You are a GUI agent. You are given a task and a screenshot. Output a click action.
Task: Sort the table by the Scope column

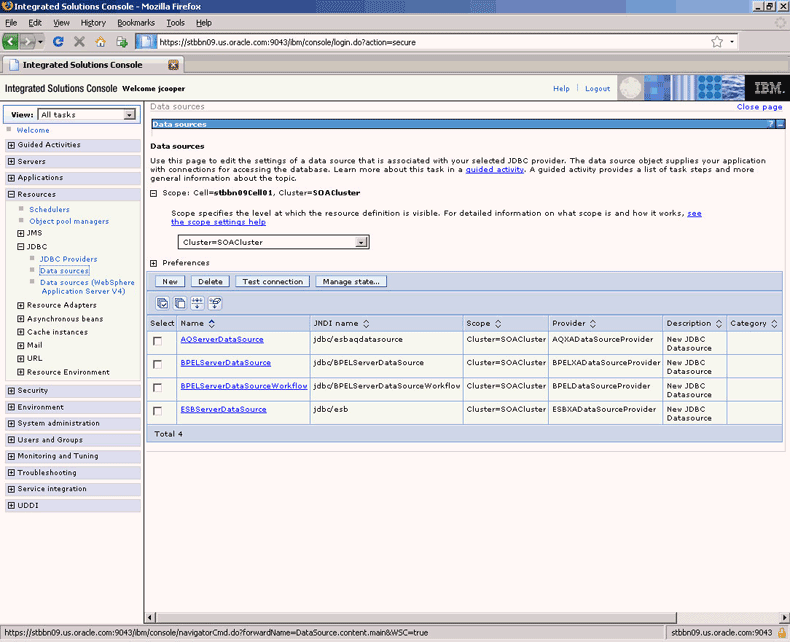pos(498,324)
